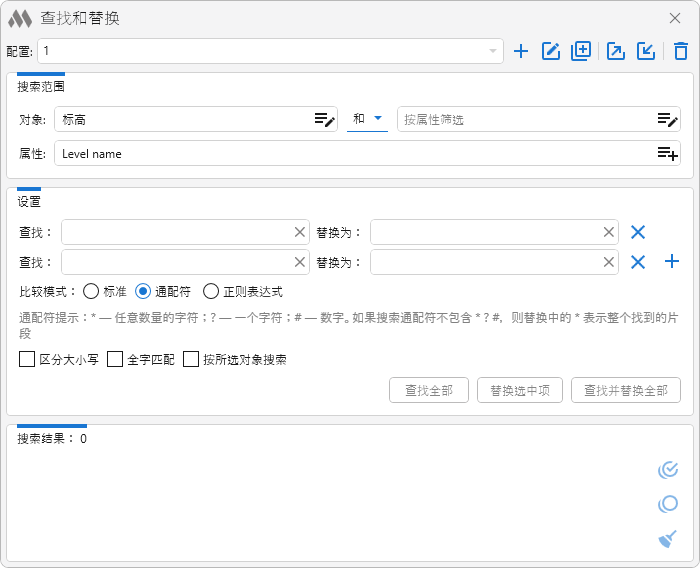This screenshot has width=700, height=568.
Task: Click the 查找全部 button
Action: 429,391
